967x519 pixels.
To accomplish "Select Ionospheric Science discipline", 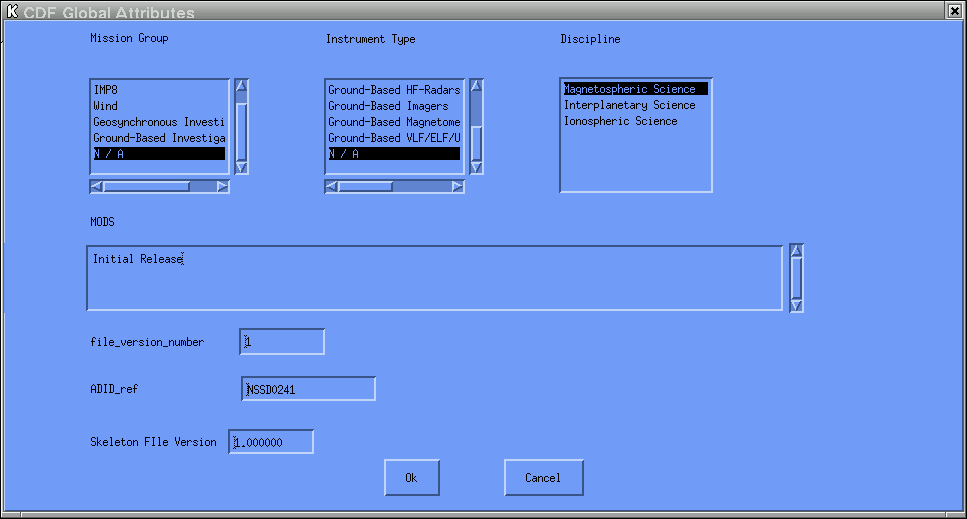I will (636, 121).
